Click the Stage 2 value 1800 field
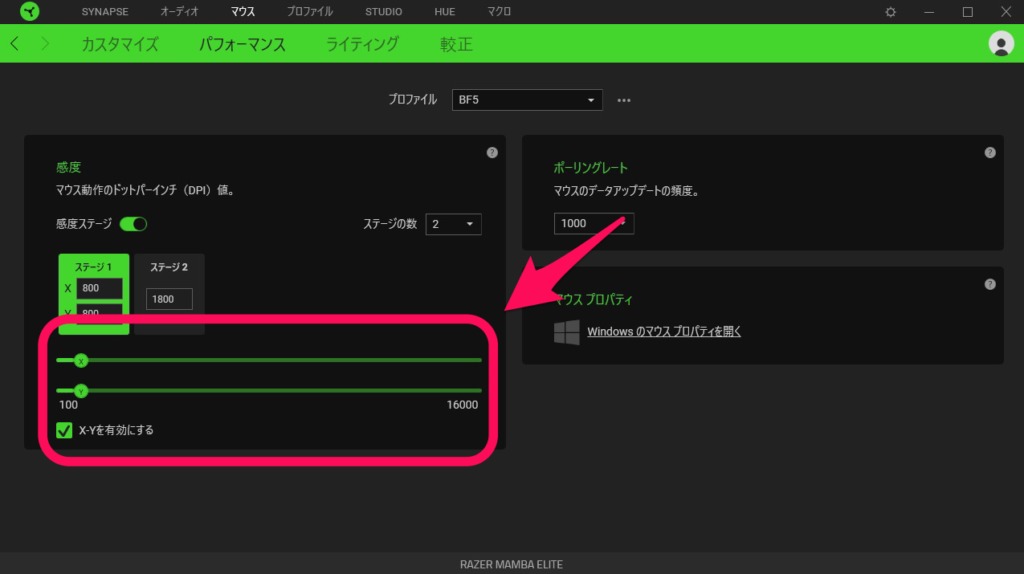This screenshot has width=1024, height=574. [x=169, y=299]
